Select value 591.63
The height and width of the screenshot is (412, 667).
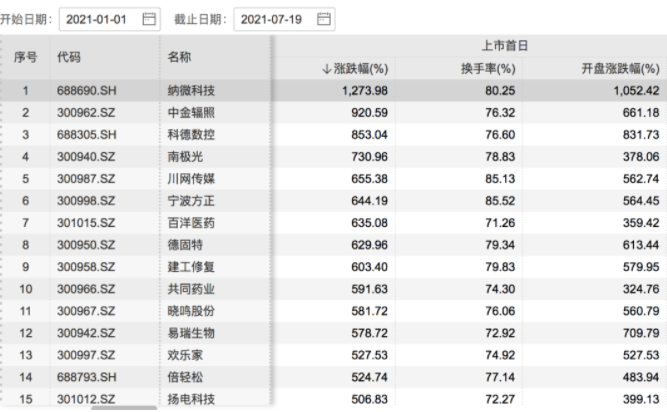pyautogui.click(x=369, y=289)
